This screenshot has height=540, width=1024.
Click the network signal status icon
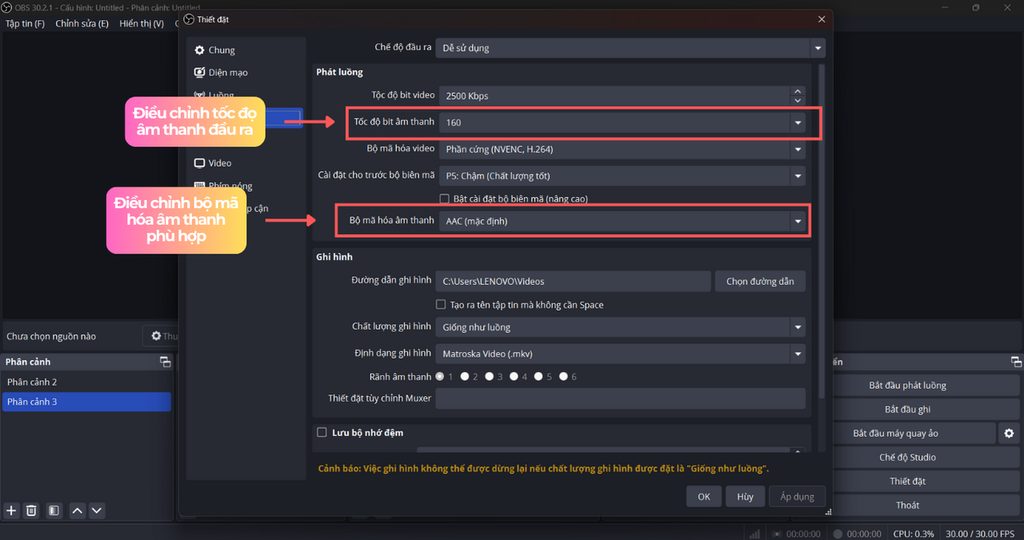[x=754, y=533]
